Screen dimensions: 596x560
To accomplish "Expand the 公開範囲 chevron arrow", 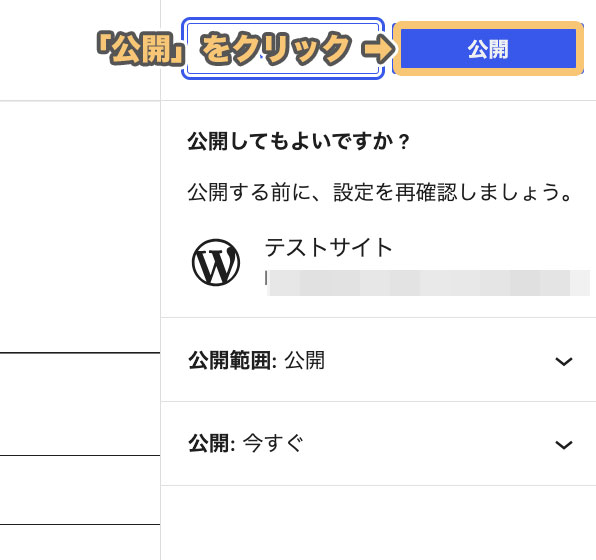I will point(564,361).
